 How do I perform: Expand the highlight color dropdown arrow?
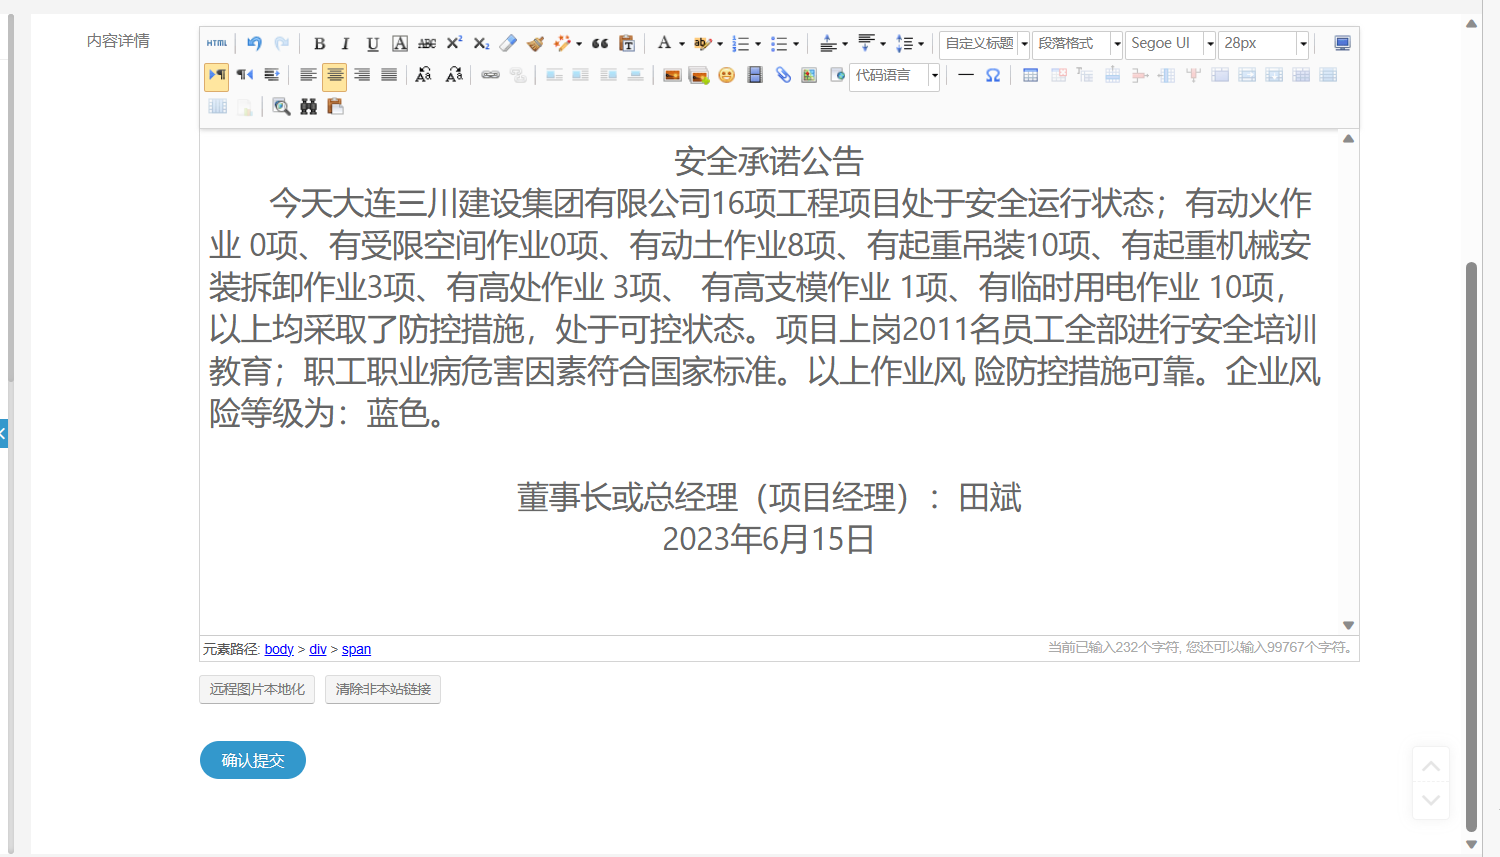[720, 44]
